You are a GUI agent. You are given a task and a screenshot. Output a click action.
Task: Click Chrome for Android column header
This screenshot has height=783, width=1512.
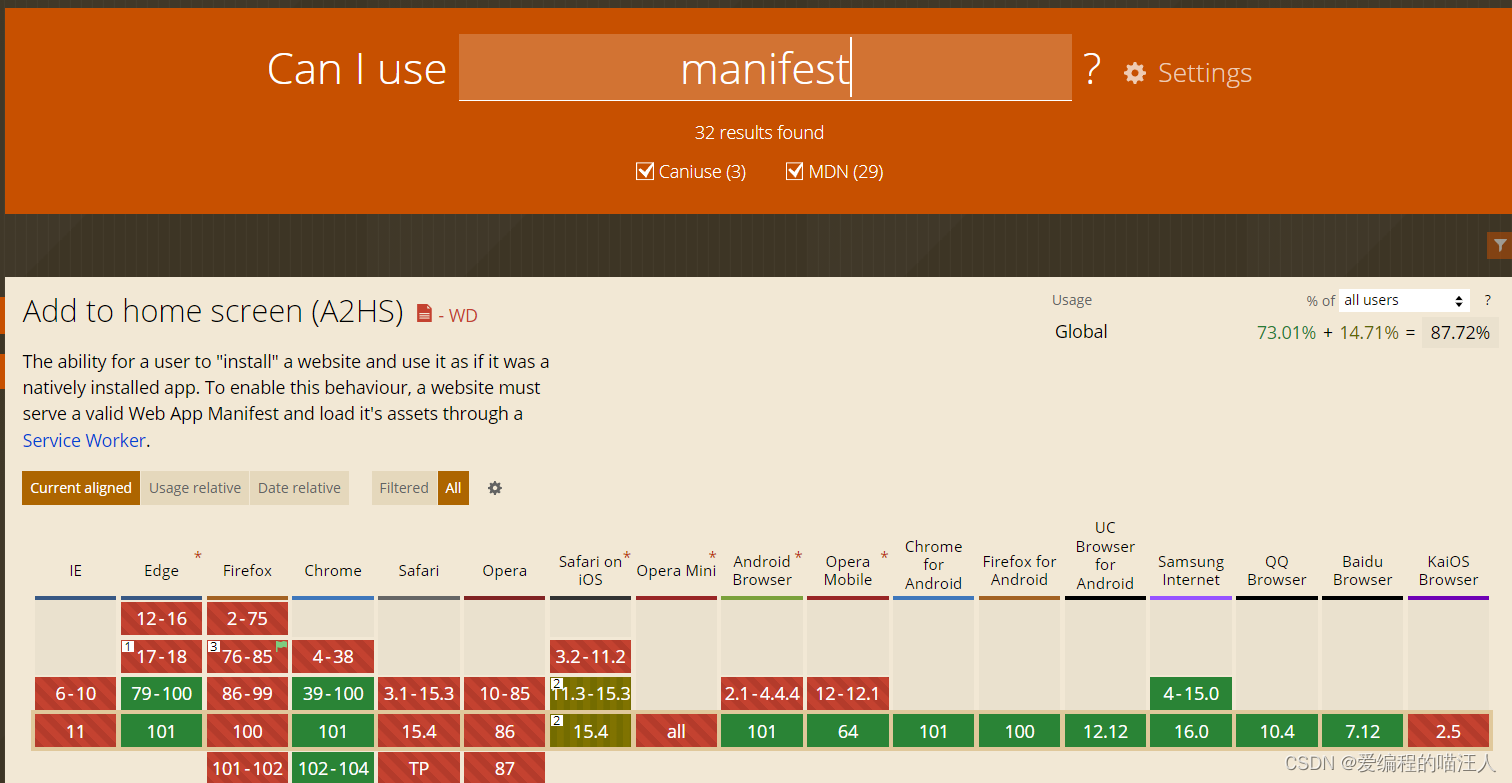[x=933, y=565]
